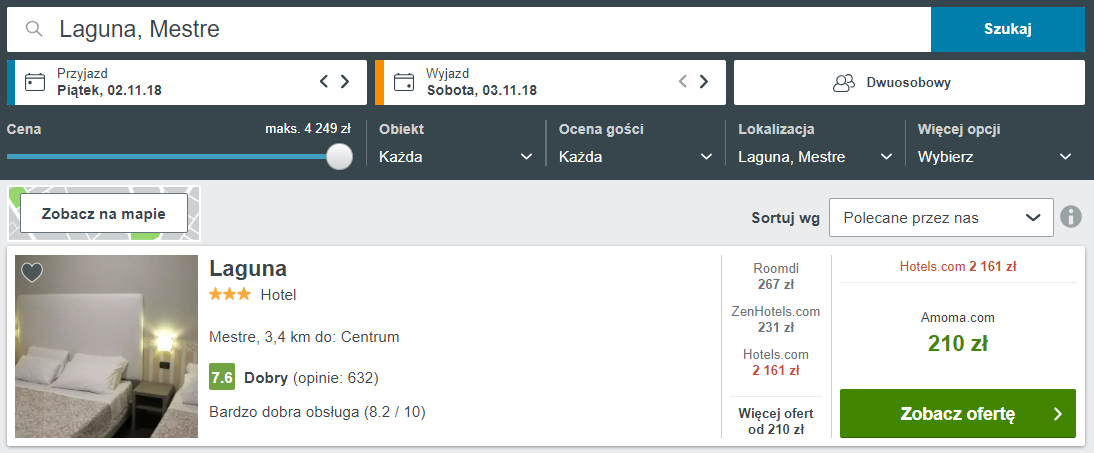The width and height of the screenshot is (1094, 453).
Task: Expand the Obiekt filter dropdown
Action: [456, 157]
